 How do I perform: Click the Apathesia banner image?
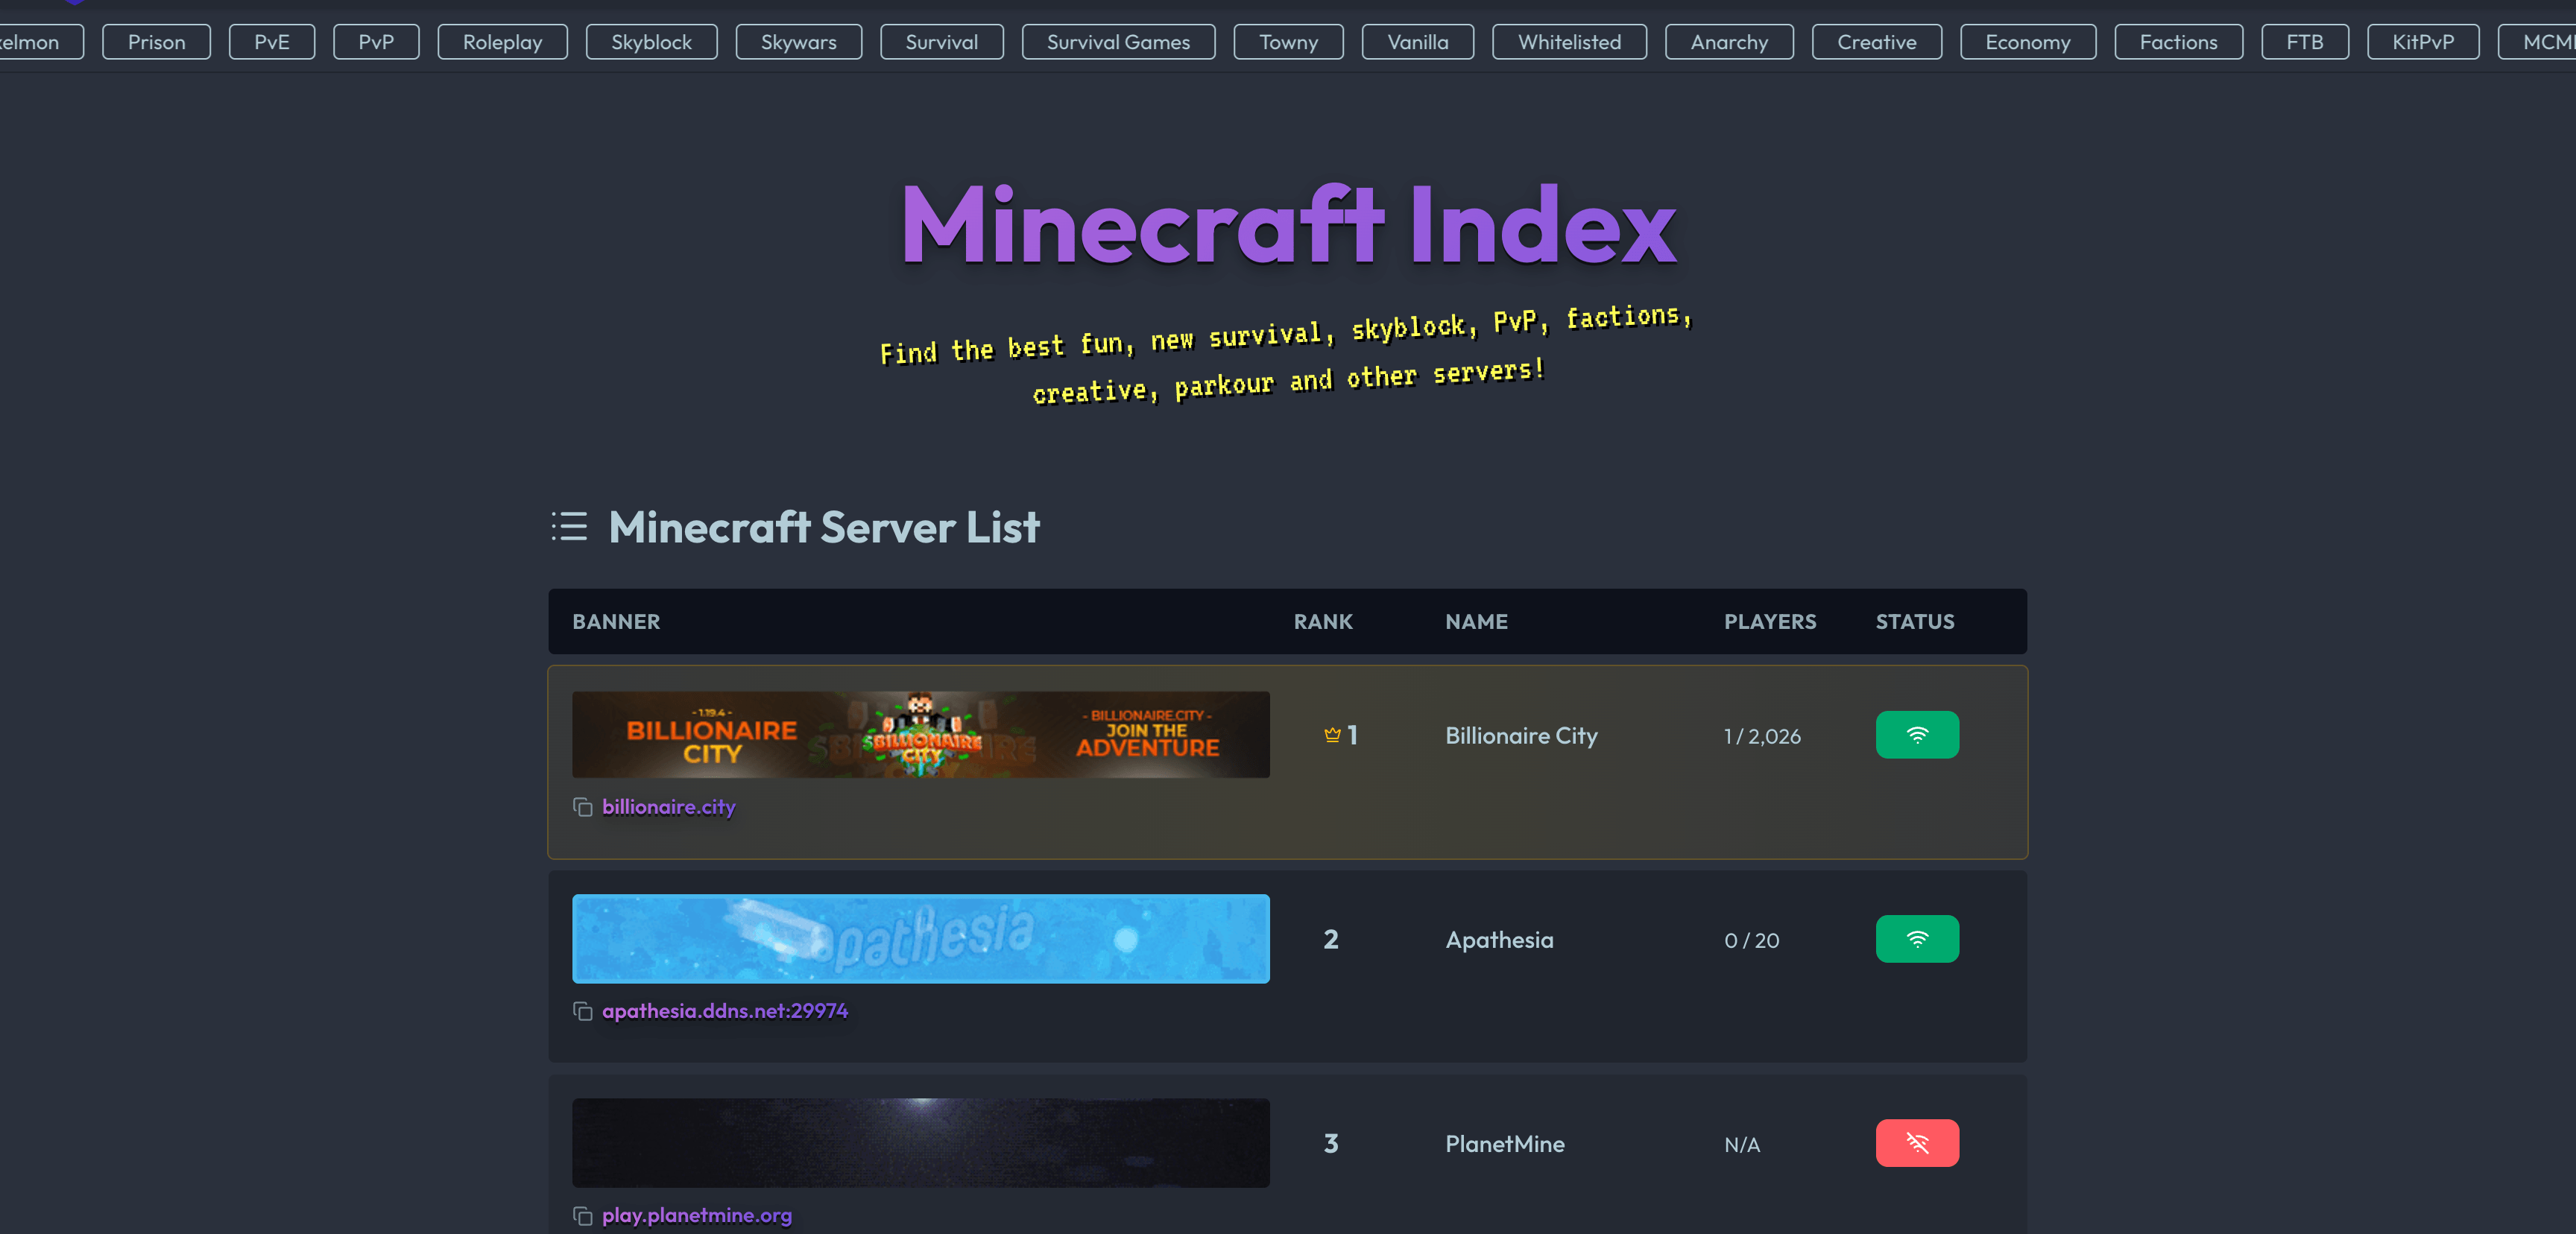tap(921, 939)
